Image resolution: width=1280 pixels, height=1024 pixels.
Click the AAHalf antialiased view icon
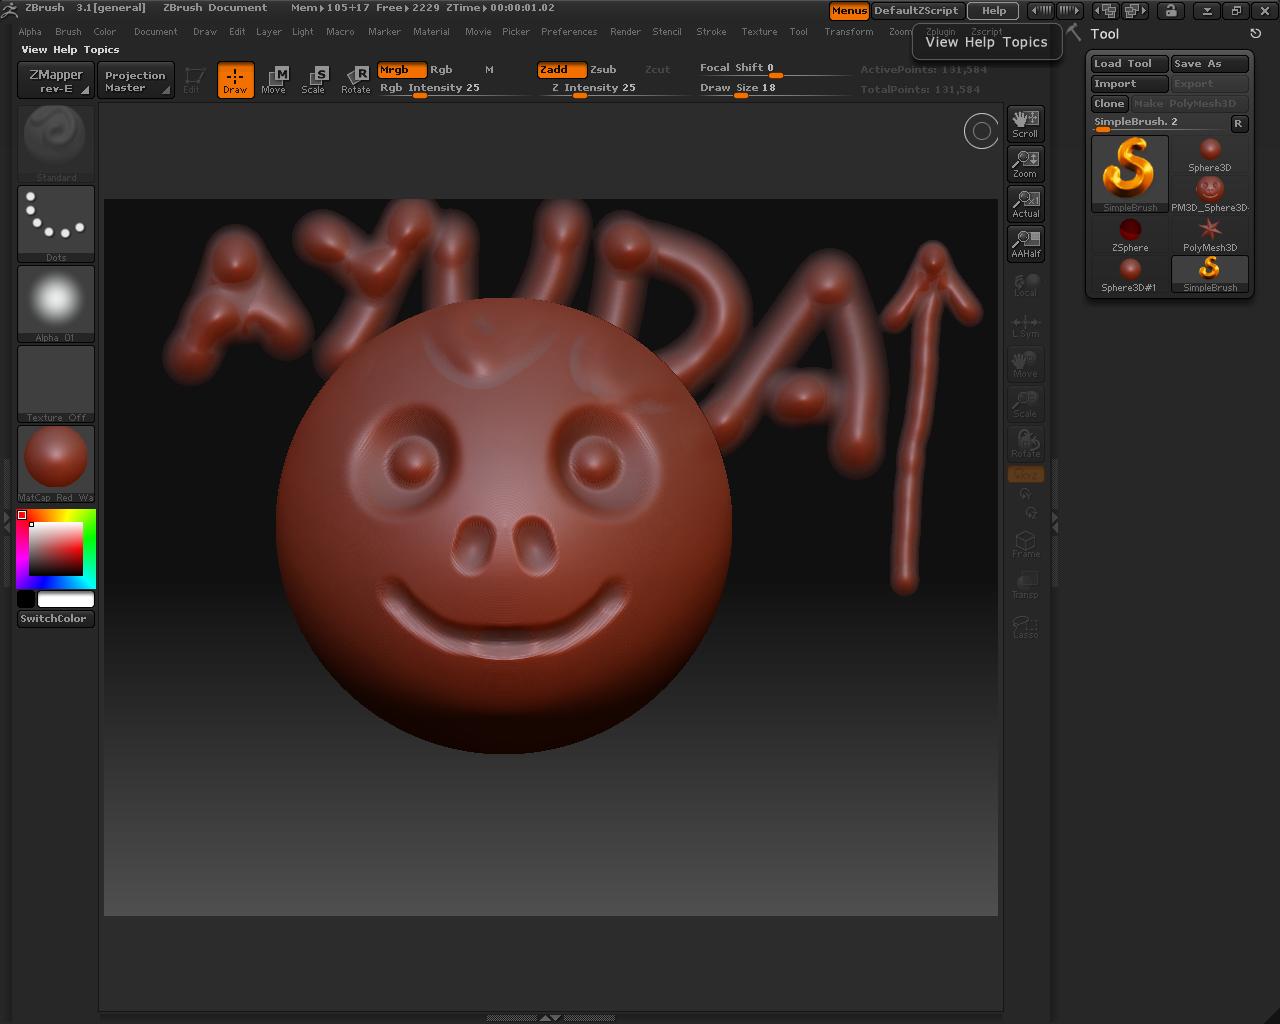pos(1025,243)
